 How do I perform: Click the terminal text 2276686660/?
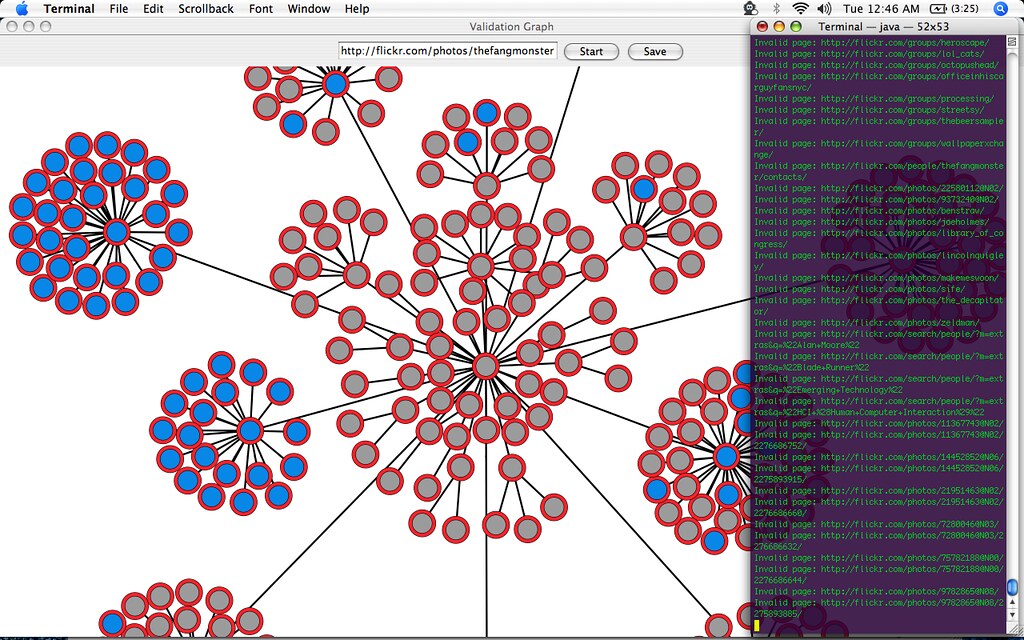780,513
